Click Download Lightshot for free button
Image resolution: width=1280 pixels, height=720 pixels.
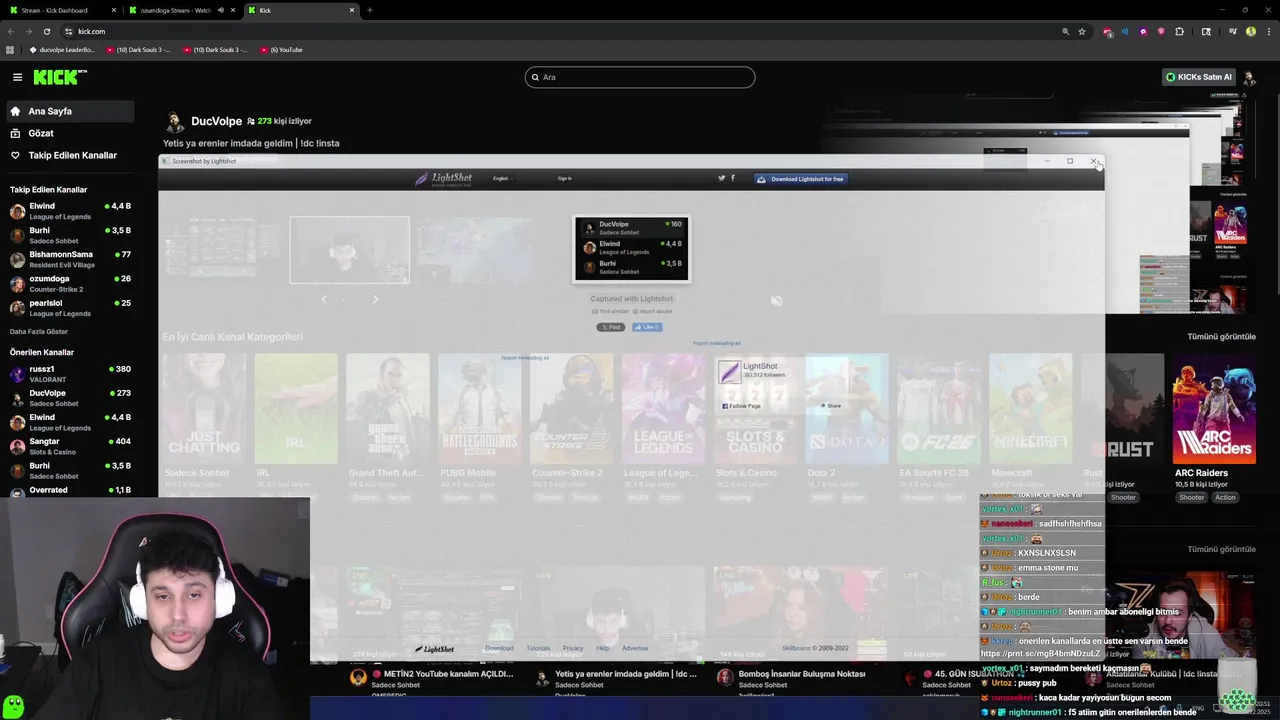tap(800, 179)
